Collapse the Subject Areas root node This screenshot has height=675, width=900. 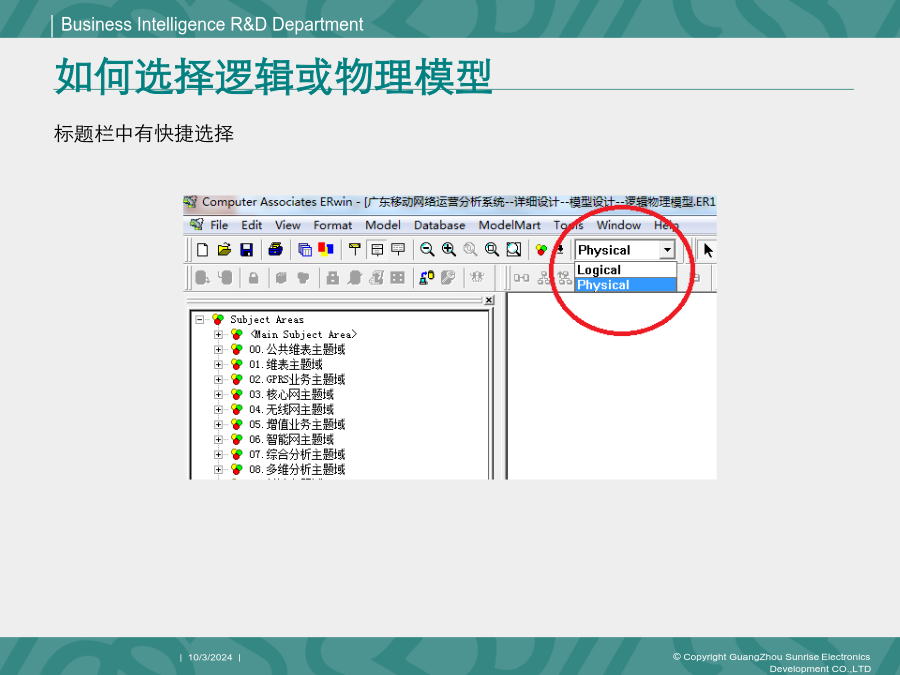tap(199, 319)
